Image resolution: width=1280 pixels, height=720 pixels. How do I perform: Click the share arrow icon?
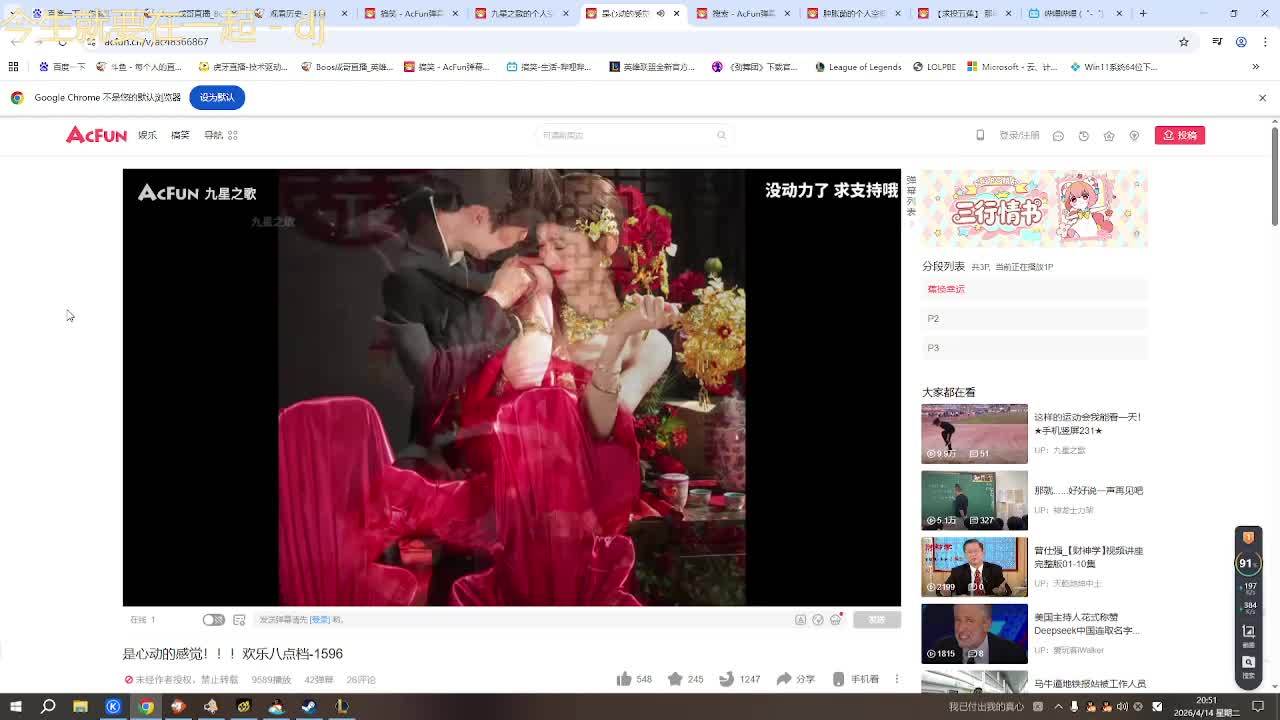click(784, 679)
